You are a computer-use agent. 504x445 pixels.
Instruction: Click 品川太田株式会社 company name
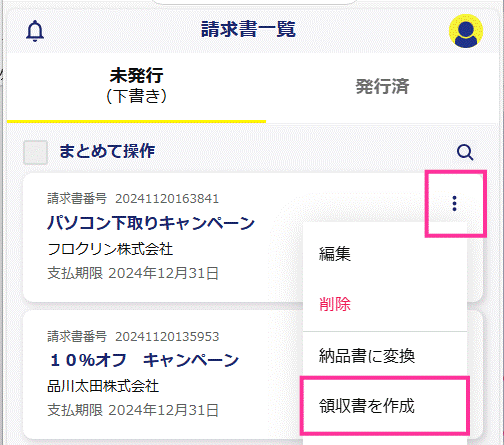pos(103,386)
